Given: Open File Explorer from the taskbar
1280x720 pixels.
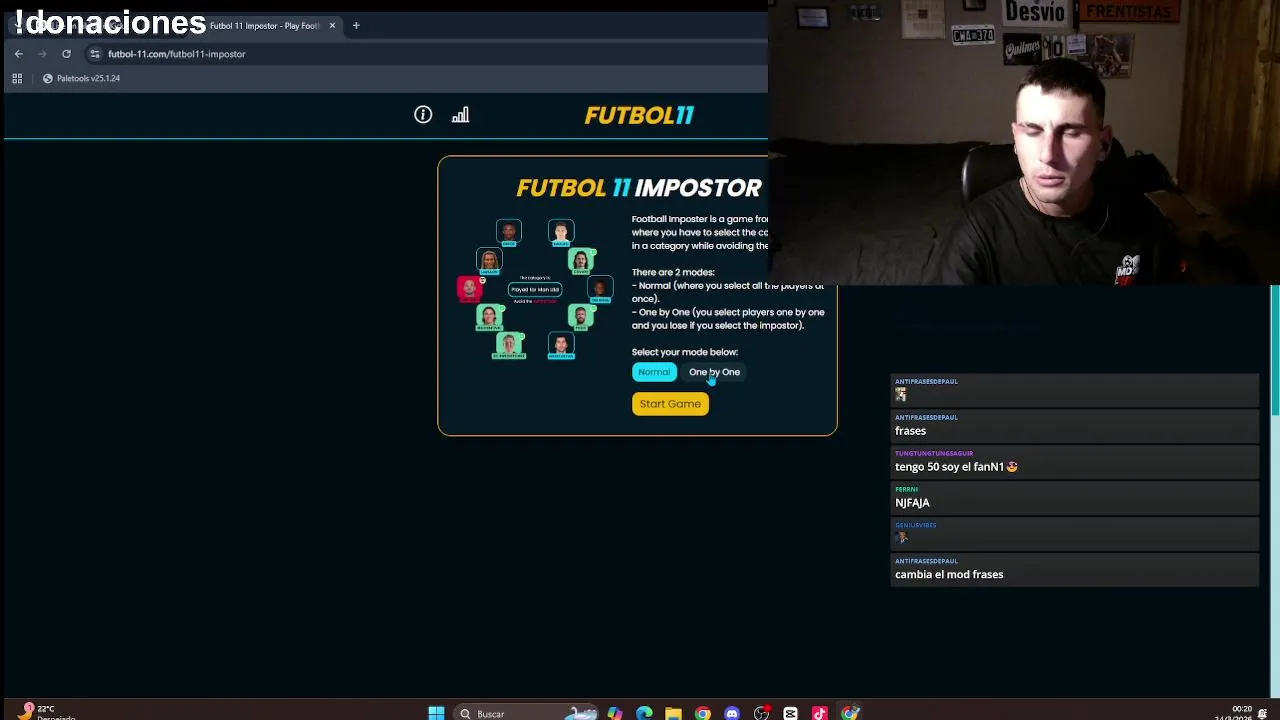Looking at the screenshot, I should (x=673, y=713).
